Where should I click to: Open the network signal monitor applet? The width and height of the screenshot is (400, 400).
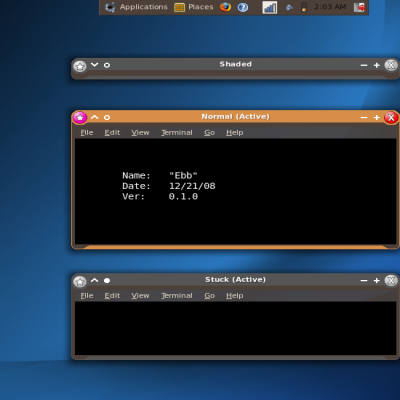pos(270,7)
